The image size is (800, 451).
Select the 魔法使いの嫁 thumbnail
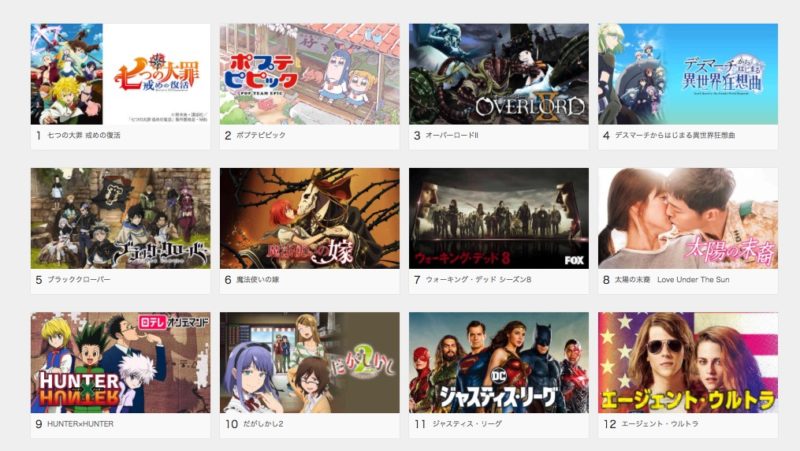[310, 218]
